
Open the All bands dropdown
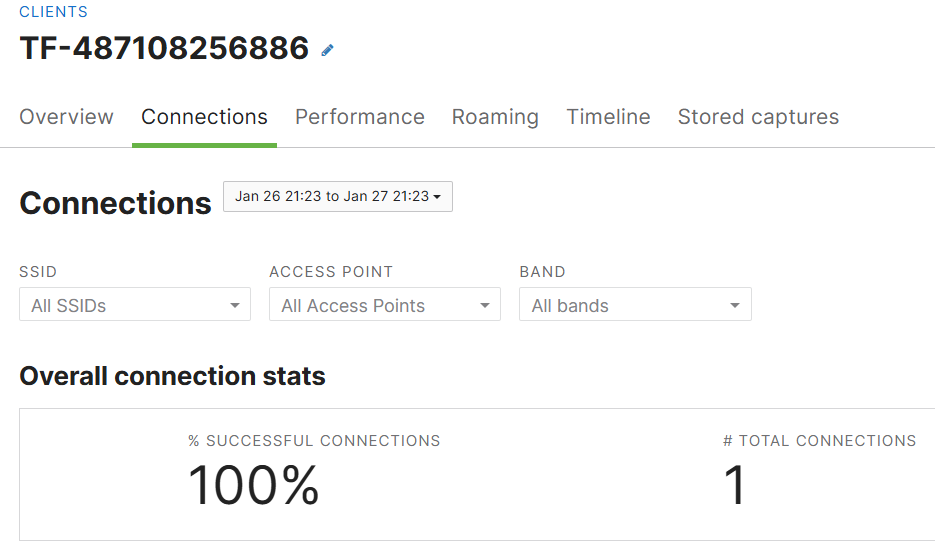coord(635,305)
